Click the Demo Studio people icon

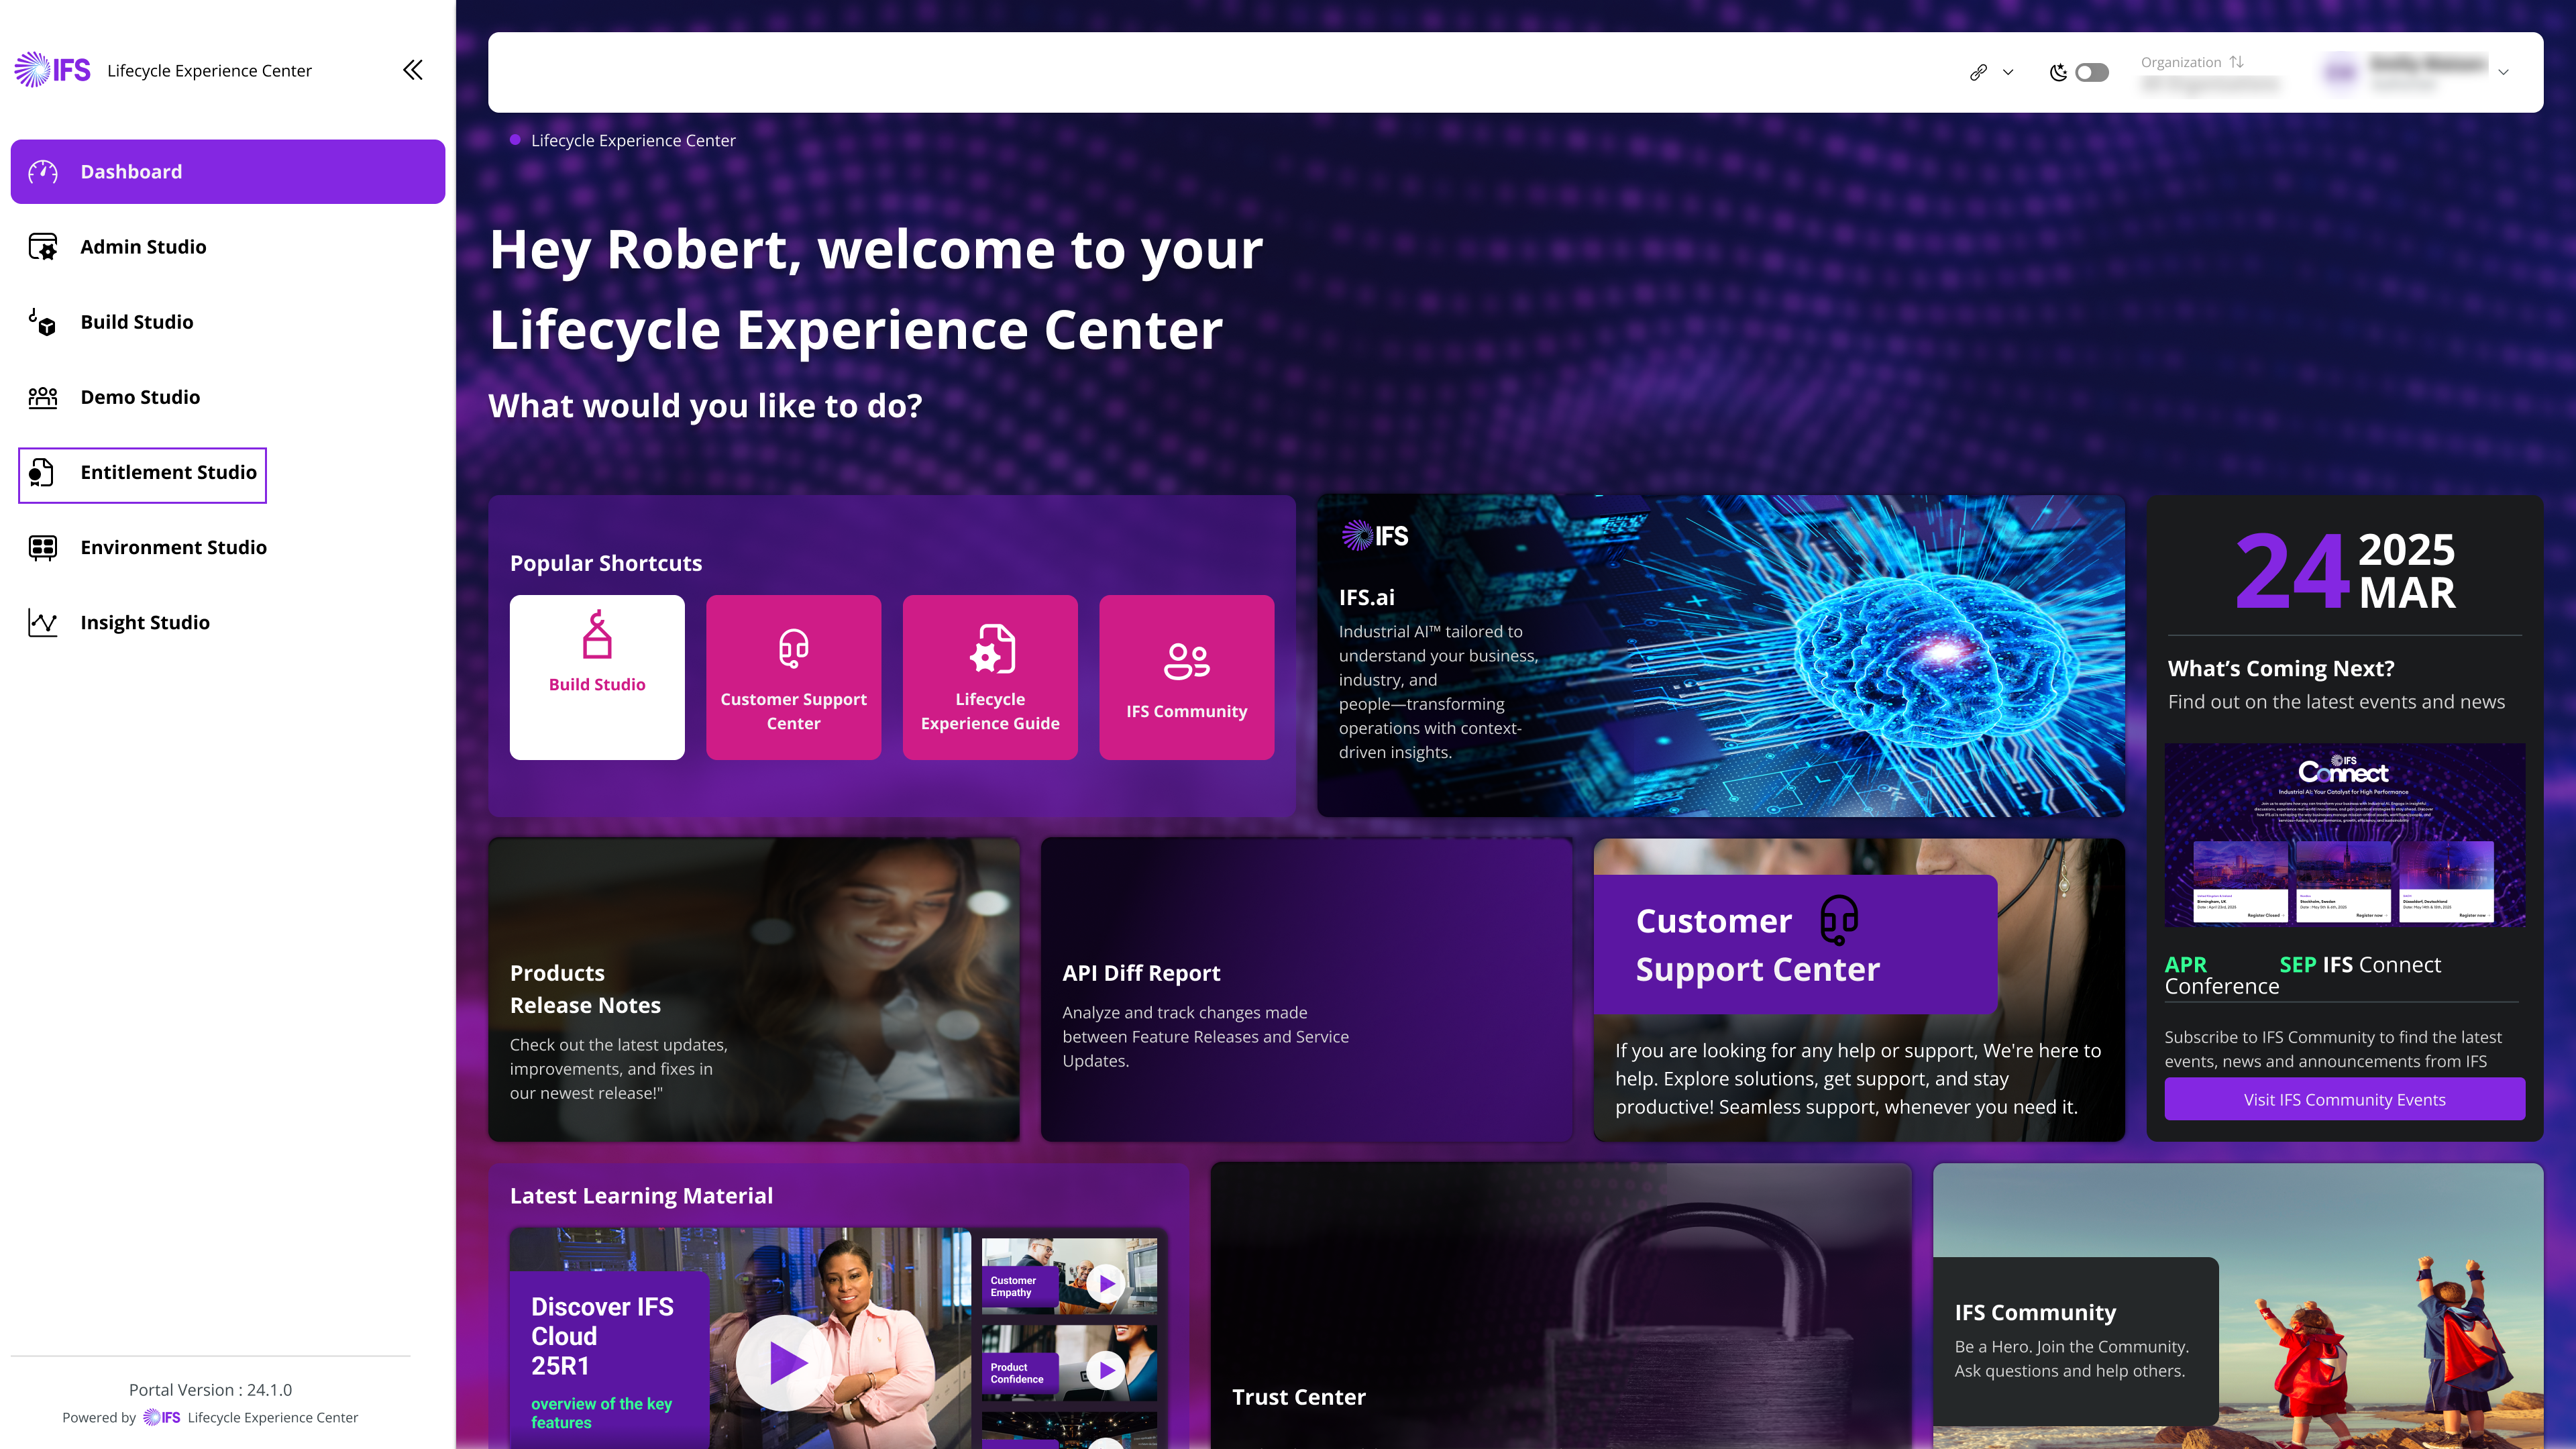43,397
